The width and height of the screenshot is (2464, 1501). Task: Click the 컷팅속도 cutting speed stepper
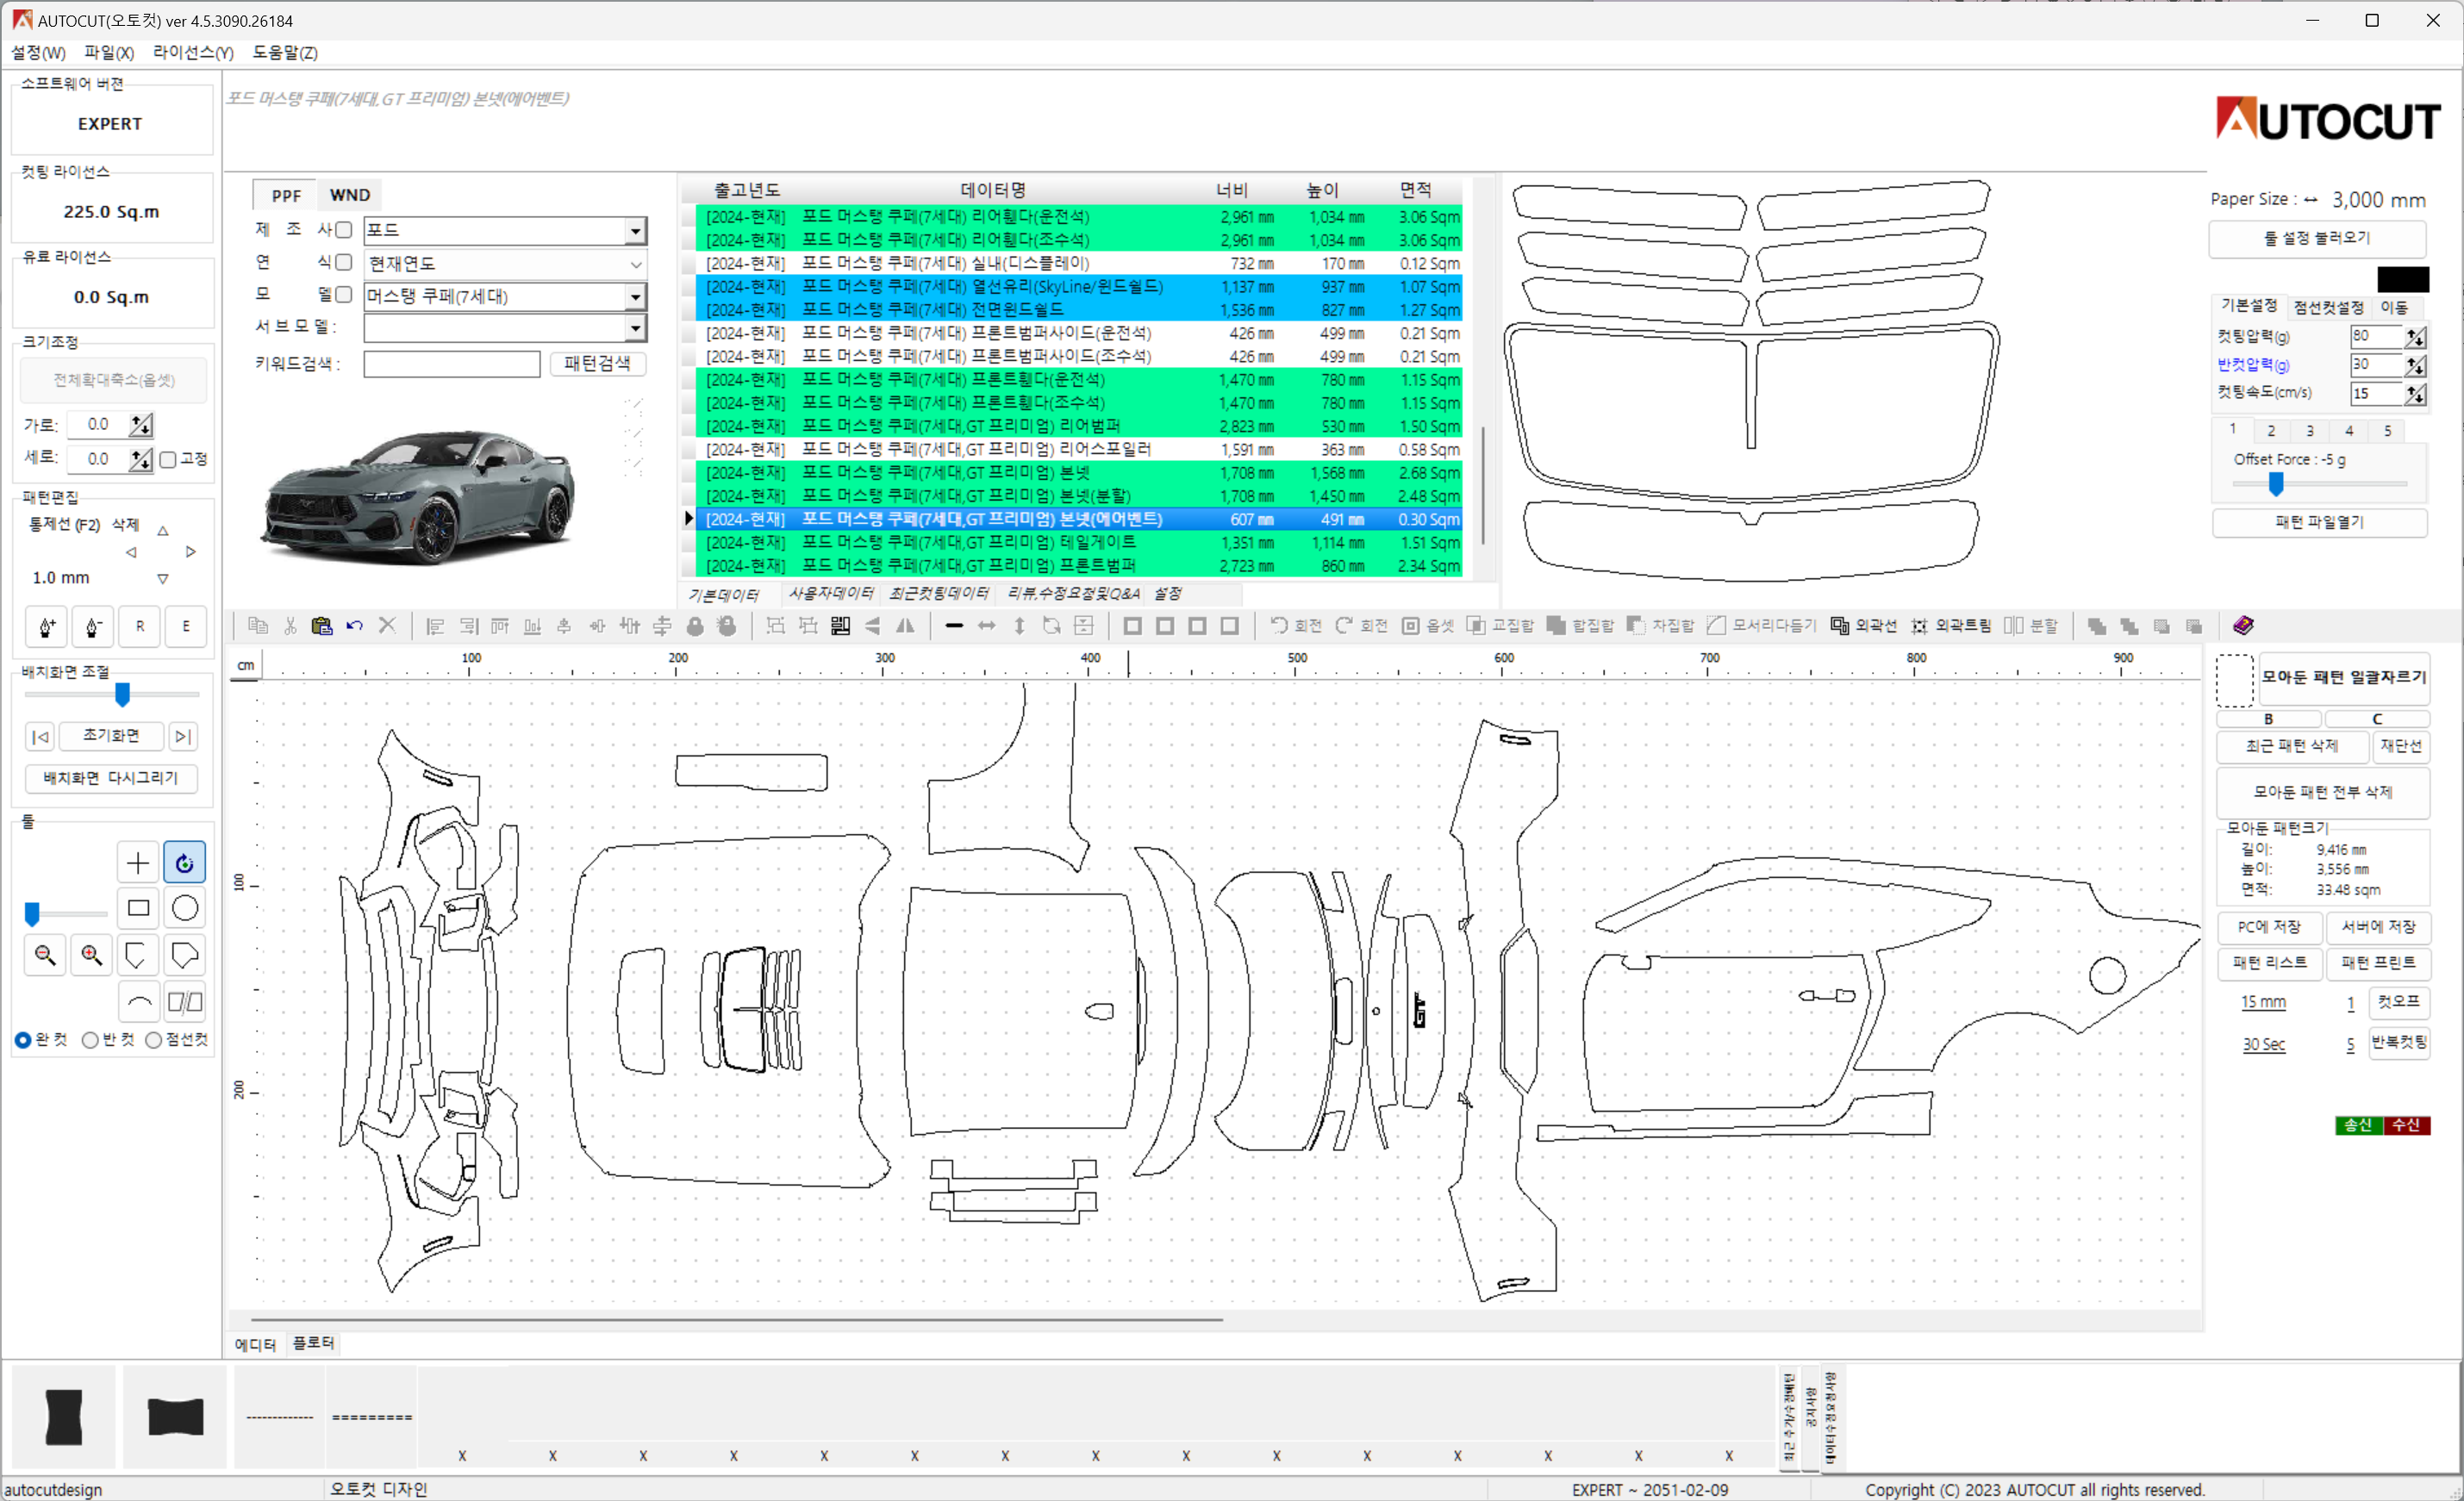2415,394
